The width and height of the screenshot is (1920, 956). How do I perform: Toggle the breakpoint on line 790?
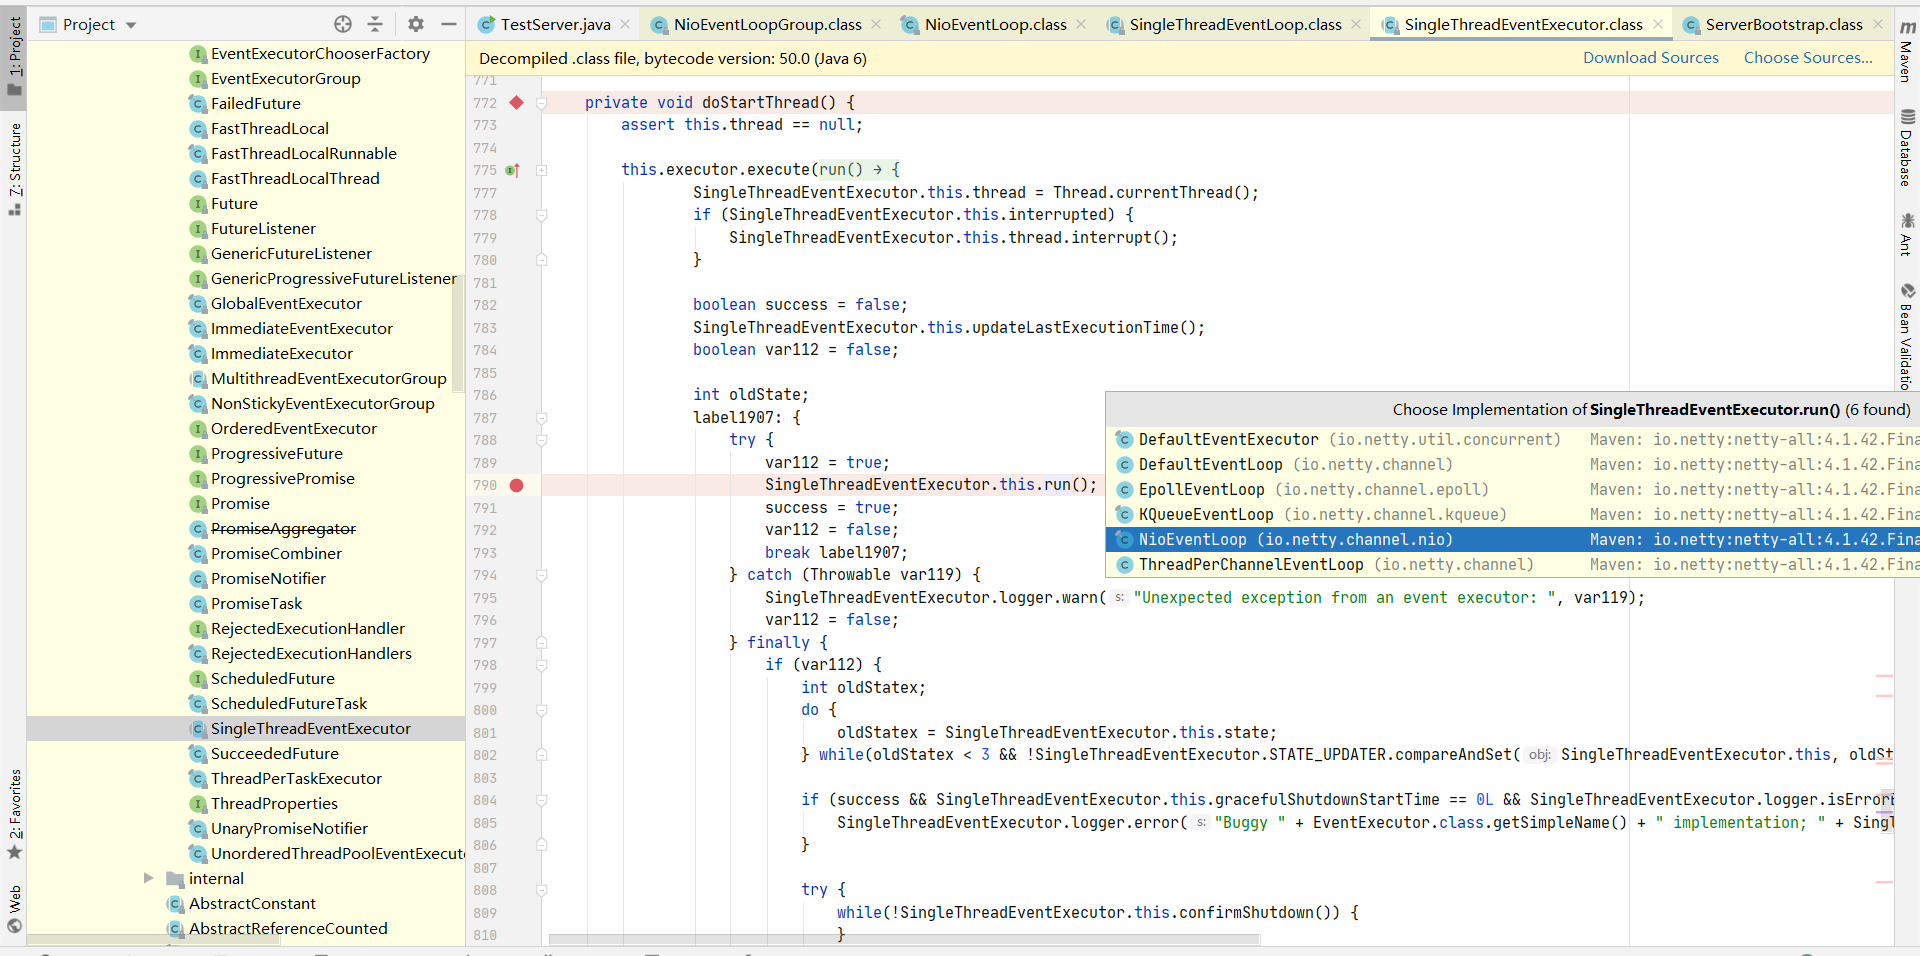pos(516,485)
